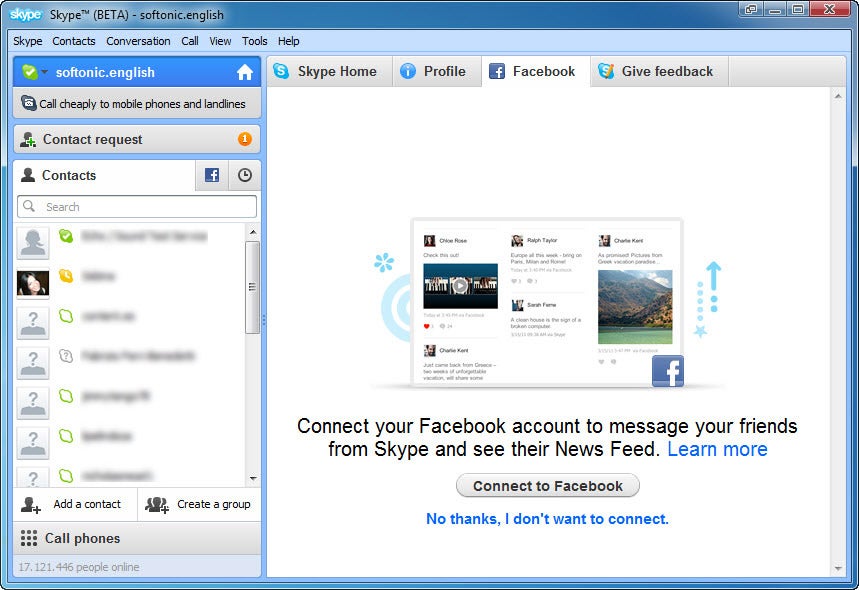The image size is (859, 590).
Task: Click the down arrow of the contacts scrollbar
Action: point(253,478)
